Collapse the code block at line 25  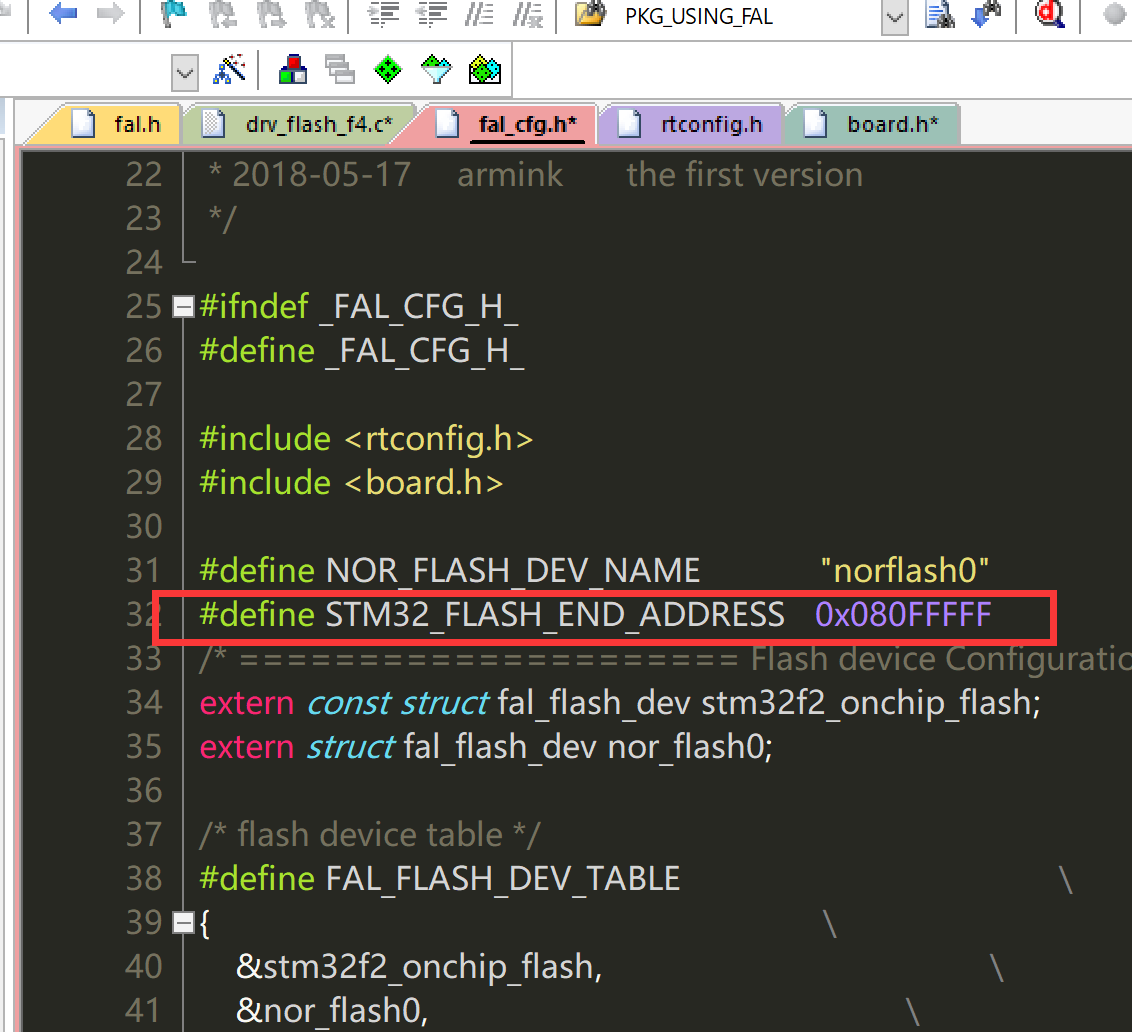coord(182,306)
